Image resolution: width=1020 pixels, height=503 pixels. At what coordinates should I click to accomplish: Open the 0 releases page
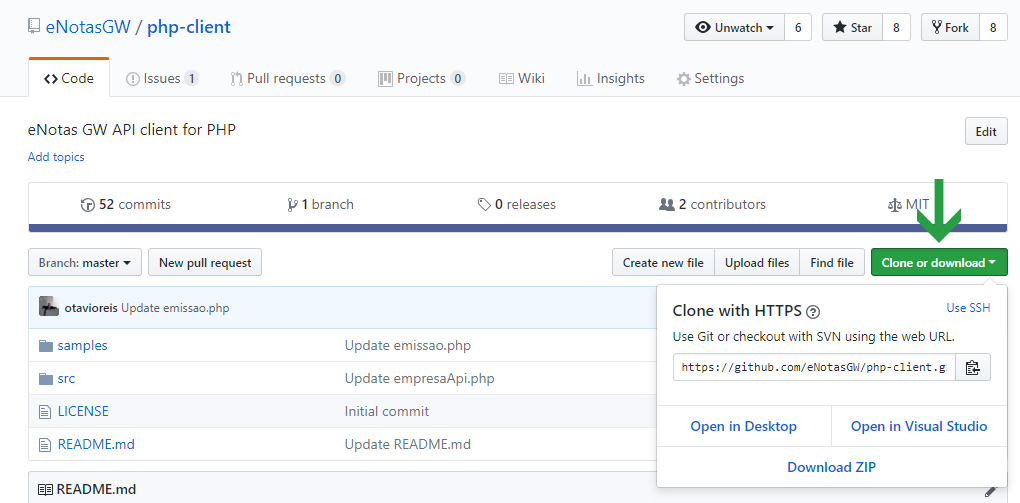pyautogui.click(x=517, y=204)
